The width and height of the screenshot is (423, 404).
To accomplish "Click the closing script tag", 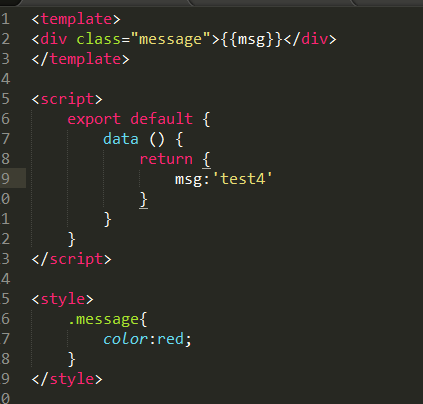I will coord(71,259).
